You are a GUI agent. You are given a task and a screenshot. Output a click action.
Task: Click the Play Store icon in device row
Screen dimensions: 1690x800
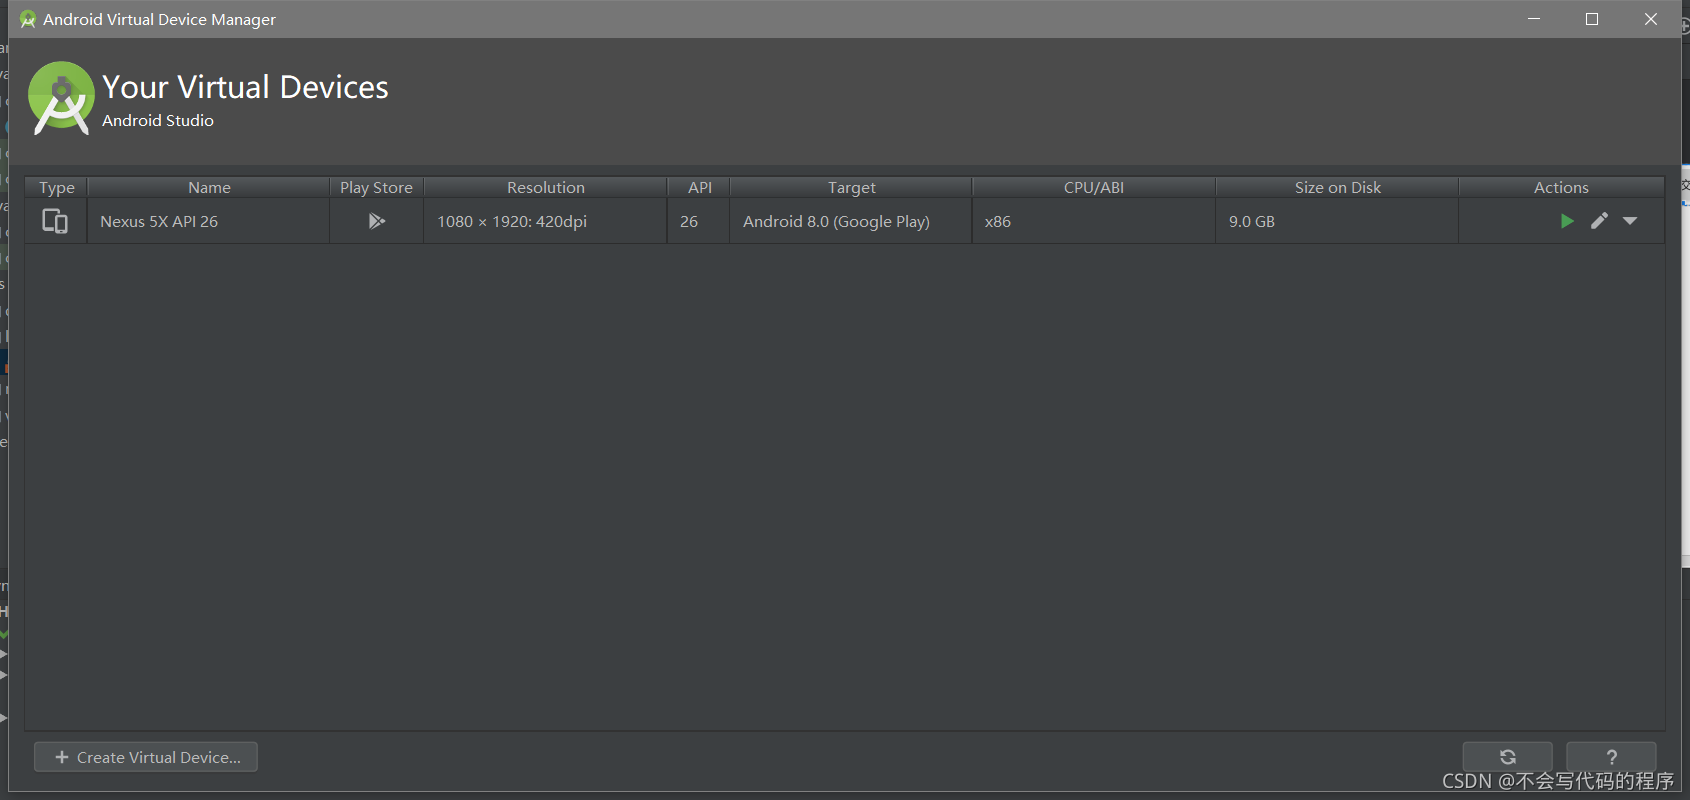(x=376, y=221)
